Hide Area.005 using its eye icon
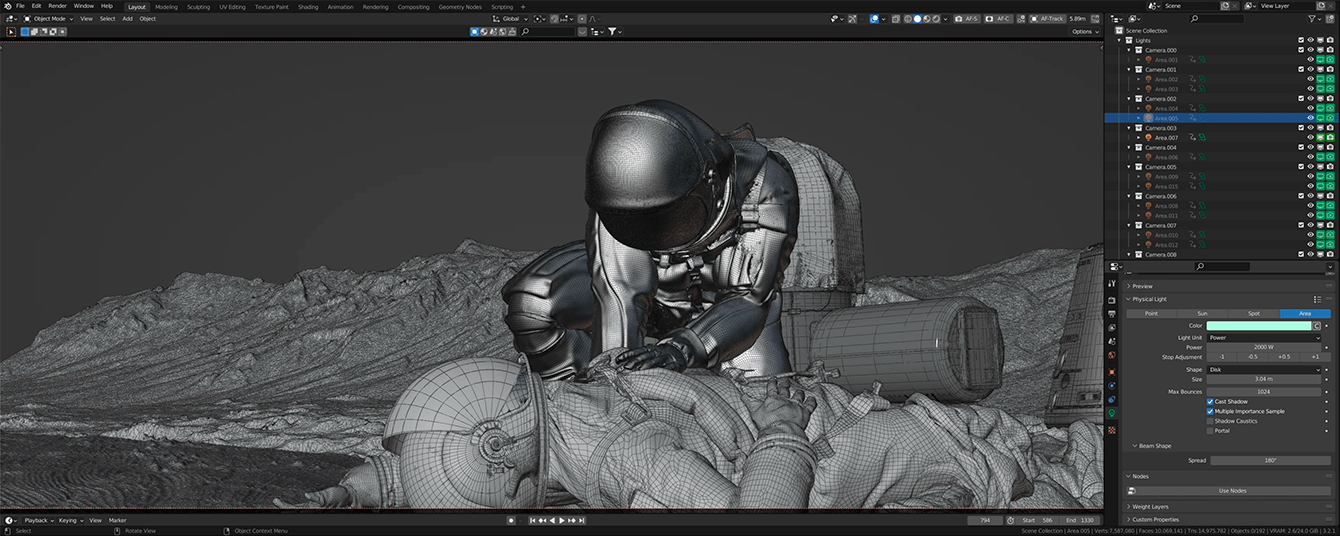This screenshot has height=536, width=1340. coord(1310,118)
